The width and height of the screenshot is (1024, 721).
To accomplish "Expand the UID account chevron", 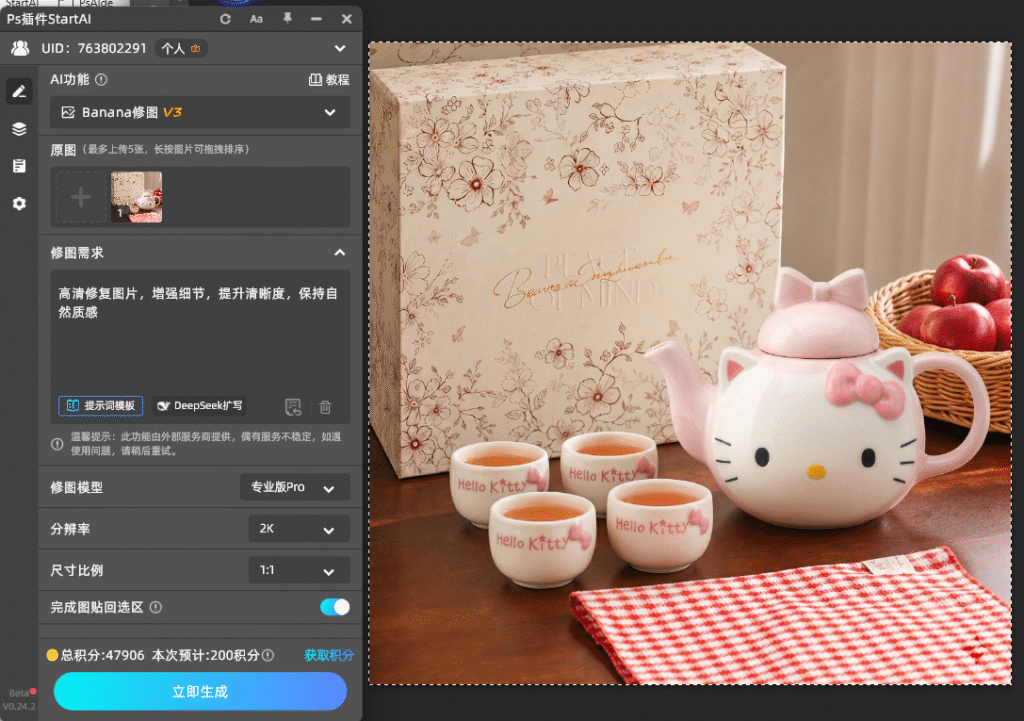I will click(x=340, y=48).
